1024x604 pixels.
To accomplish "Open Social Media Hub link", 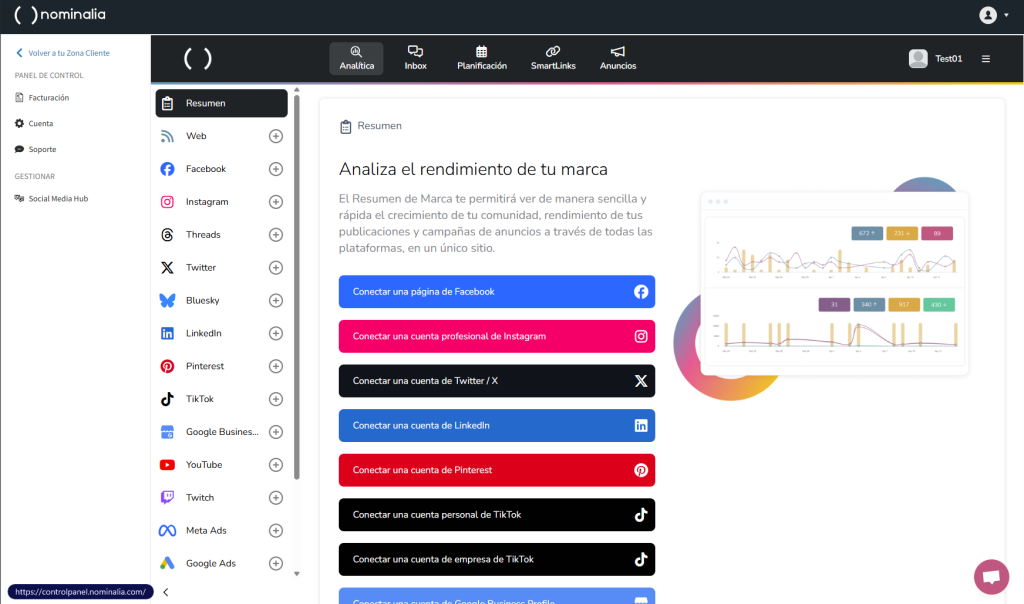I will tap(52, 199).
